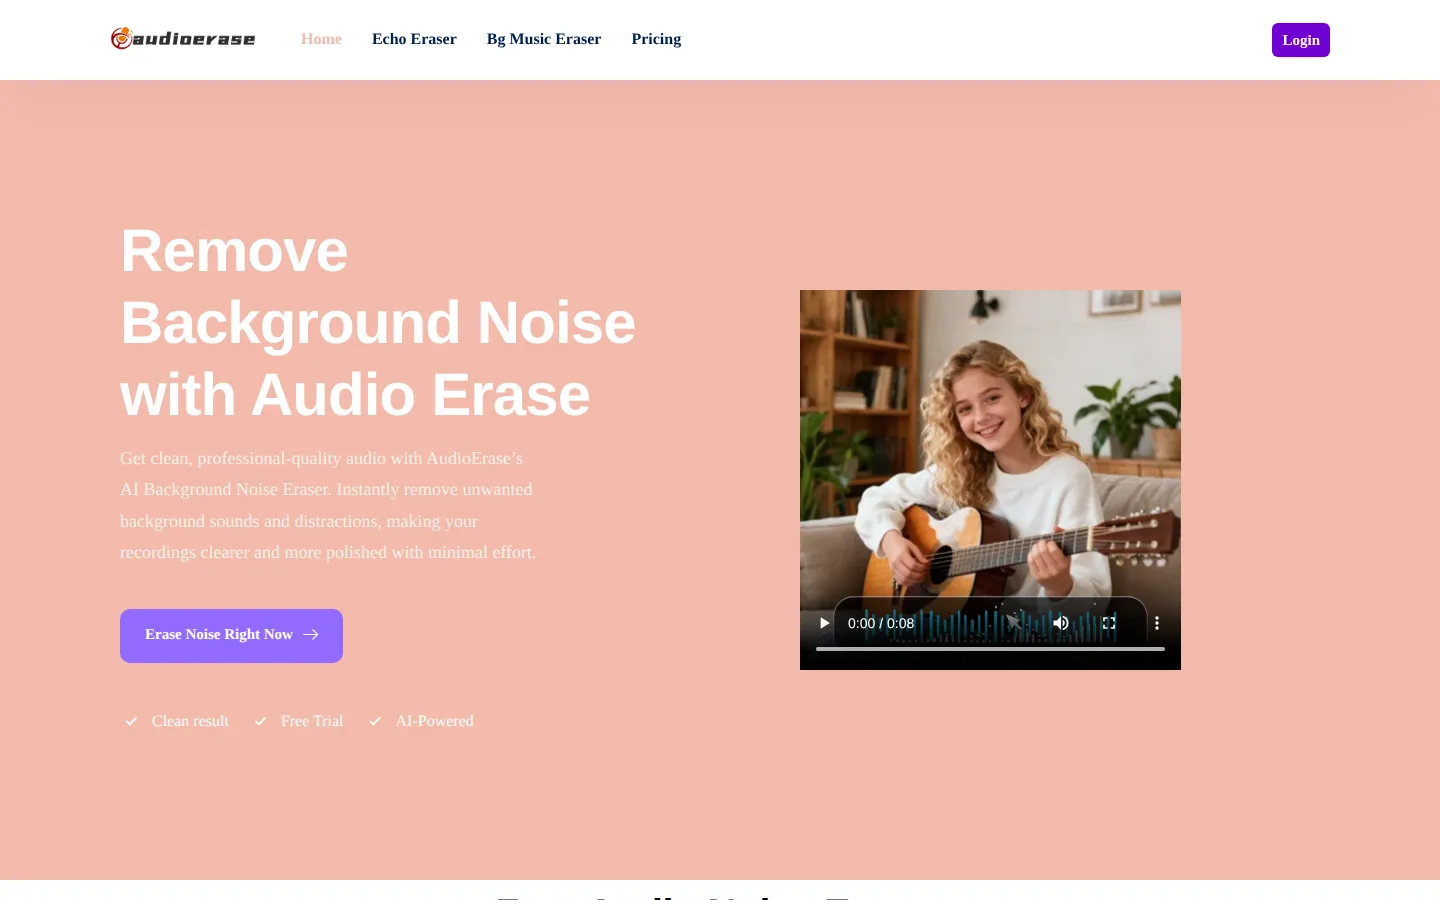1440x900 pixels.
Task: Play the guitar demo video
Action: [824, 623]
